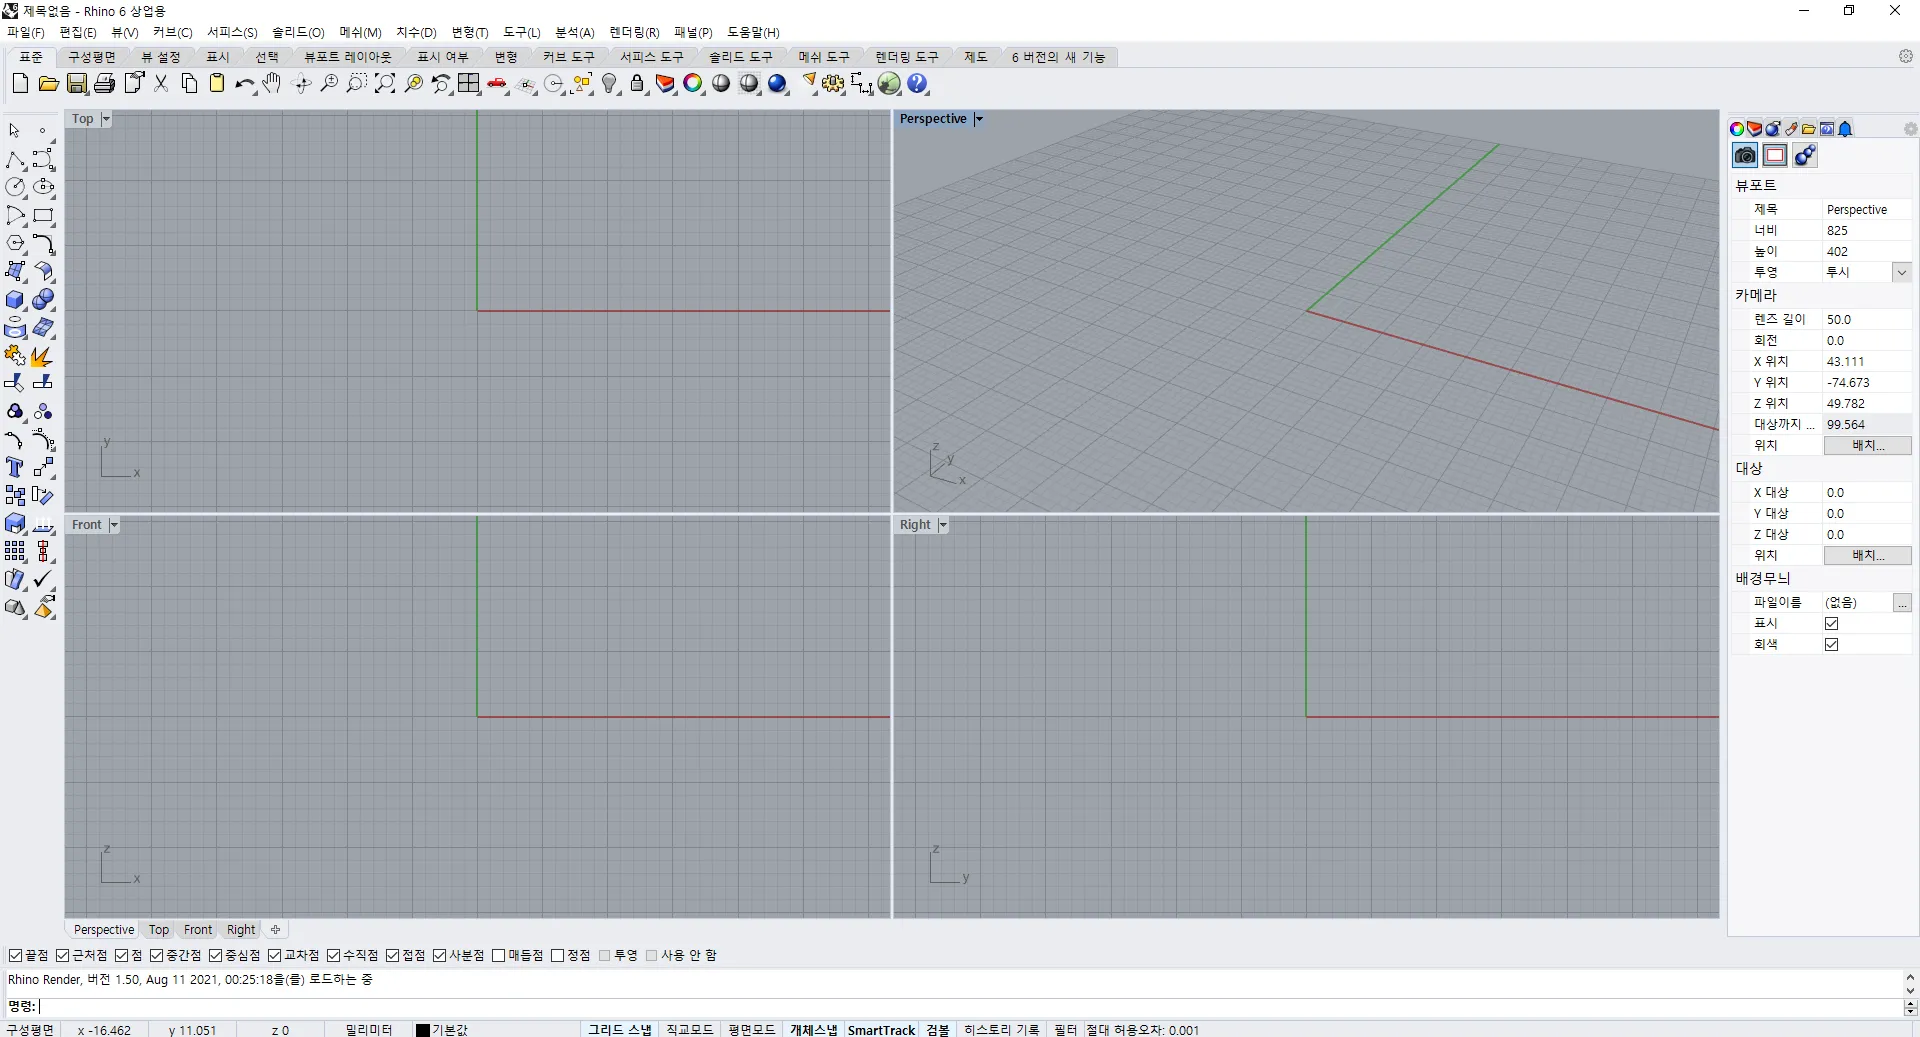
Task: Toggle the four-viewport layout icon
Action: point(469,84)
